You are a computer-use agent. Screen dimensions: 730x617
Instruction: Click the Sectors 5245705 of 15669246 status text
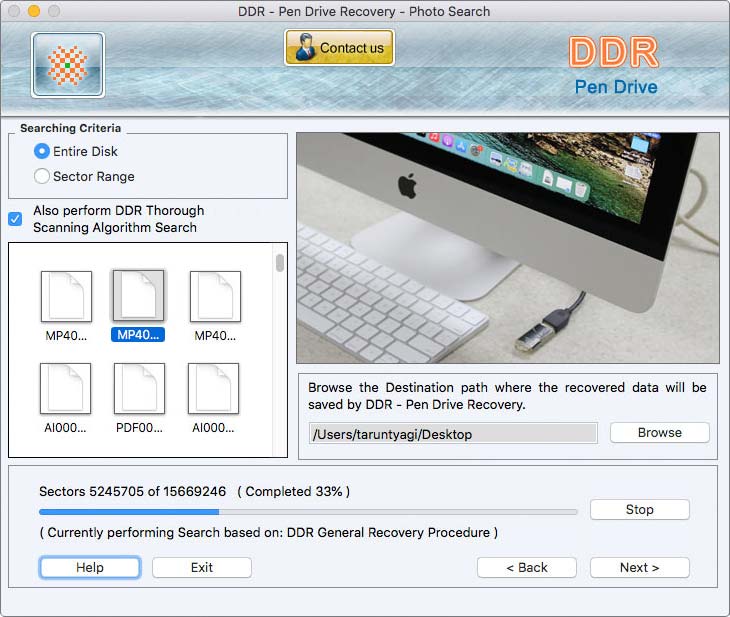tap(132, 491)
